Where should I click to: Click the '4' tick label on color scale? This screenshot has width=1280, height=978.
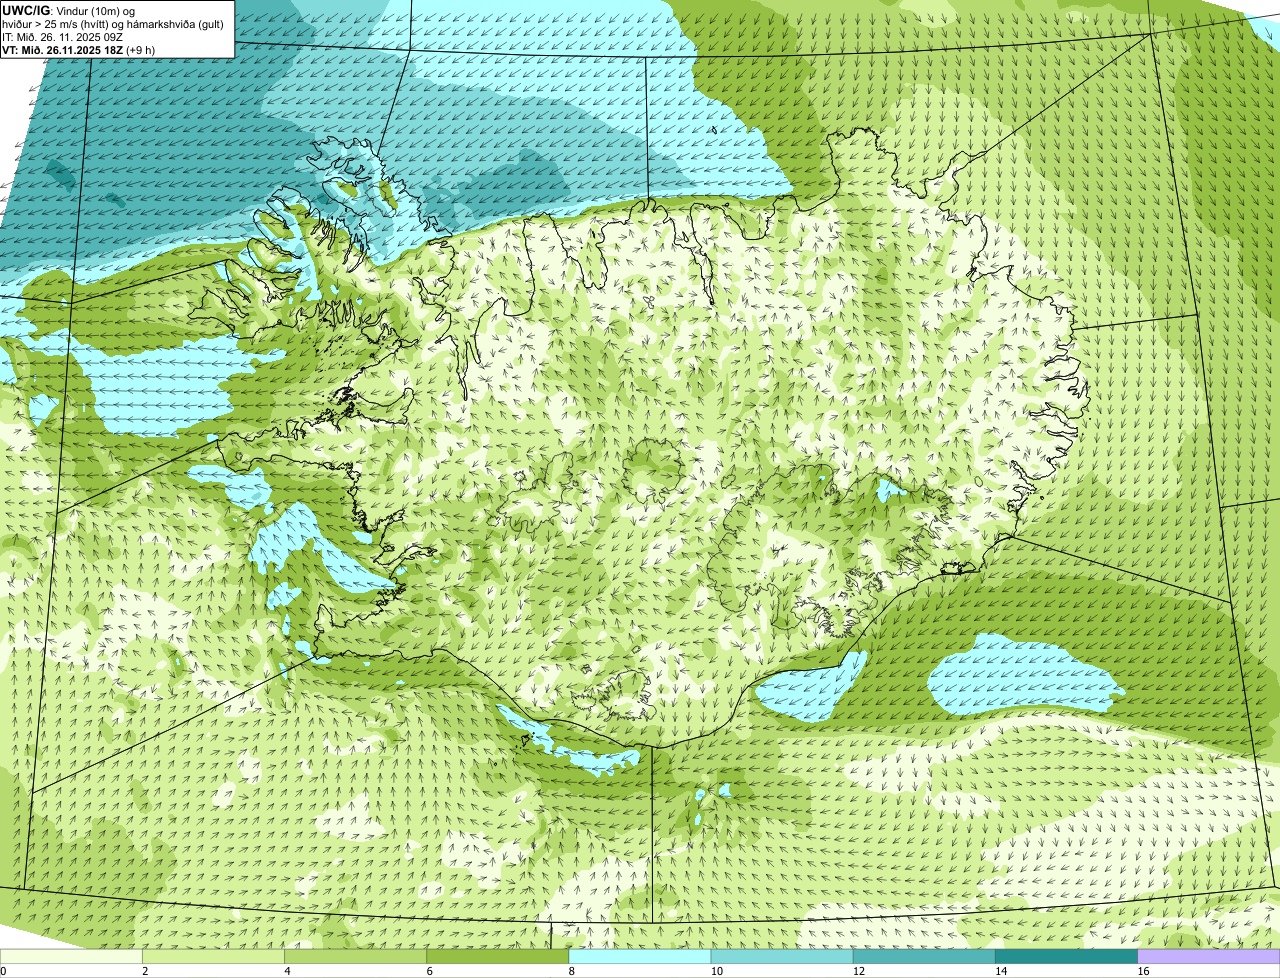pyautogui.click(x=288, y=971)
